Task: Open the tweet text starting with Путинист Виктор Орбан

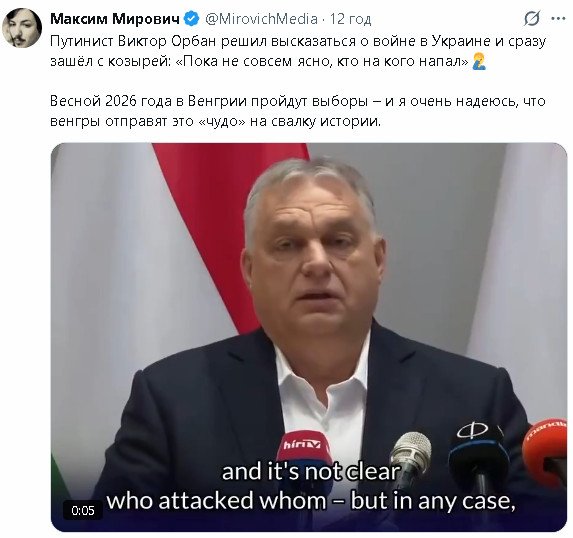Action: (298, 51)
